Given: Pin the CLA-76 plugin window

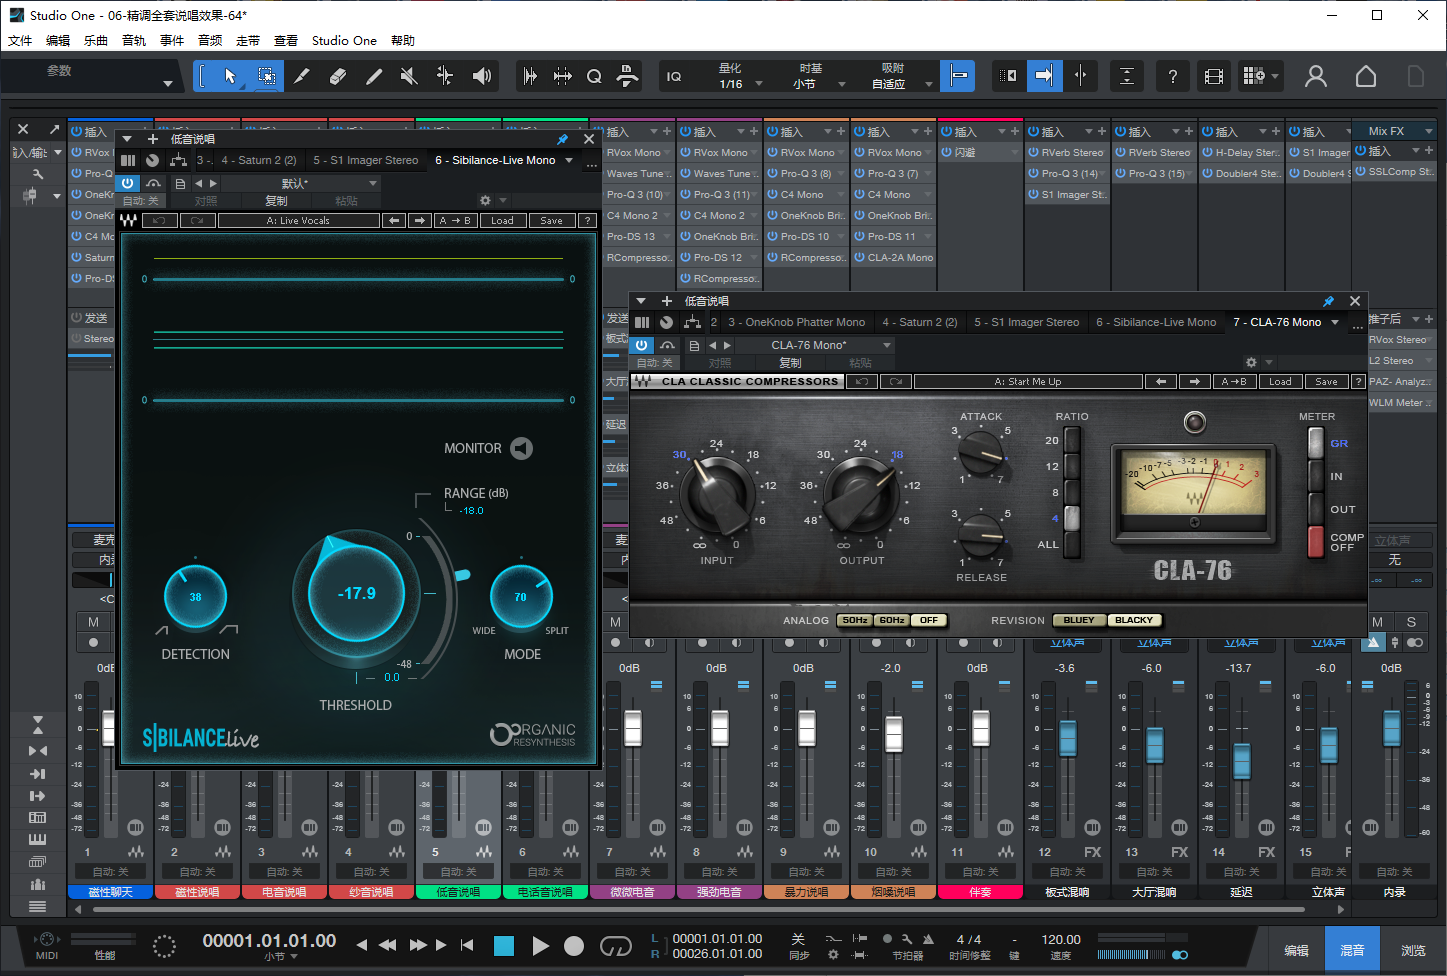Looking at the screenshot, I should (1330, 301).
